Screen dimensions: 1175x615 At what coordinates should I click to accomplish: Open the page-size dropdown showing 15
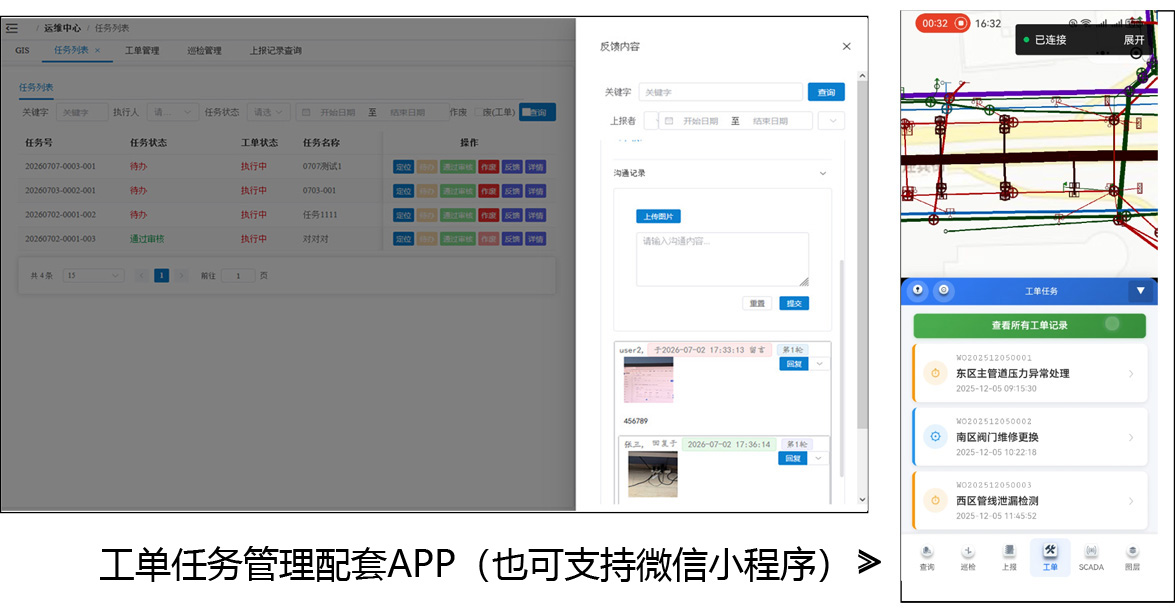(92, 276)
